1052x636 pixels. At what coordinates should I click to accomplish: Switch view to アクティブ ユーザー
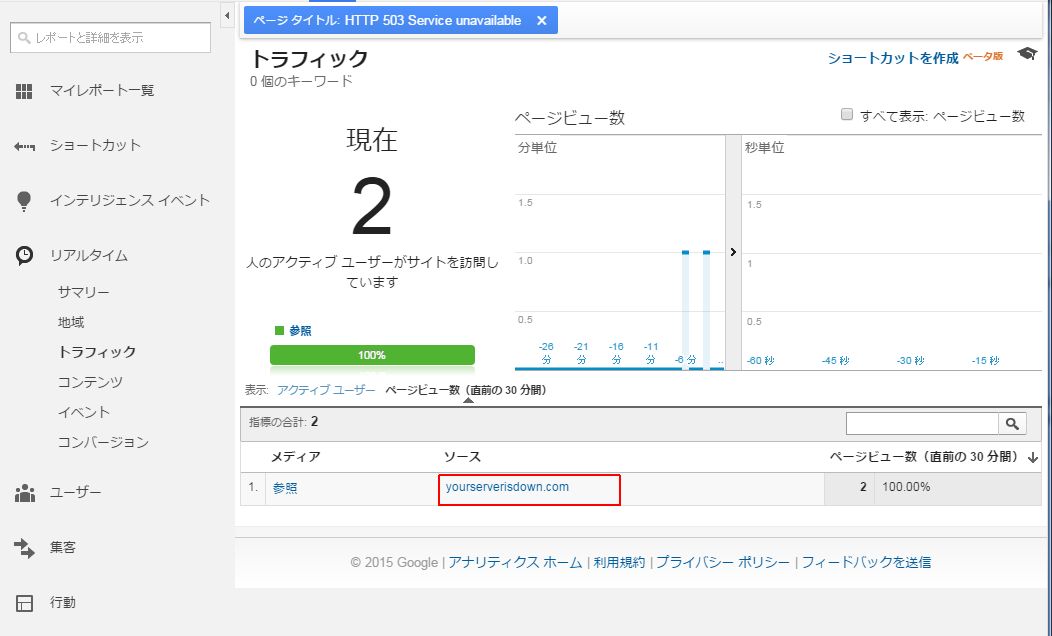326,390
